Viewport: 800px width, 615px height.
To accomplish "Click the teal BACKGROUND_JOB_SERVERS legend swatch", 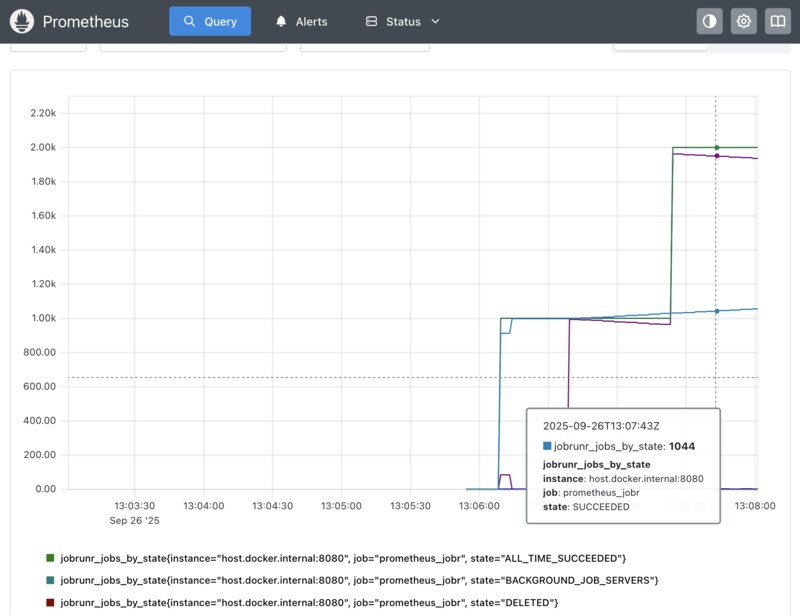I will tap(50, 580).
